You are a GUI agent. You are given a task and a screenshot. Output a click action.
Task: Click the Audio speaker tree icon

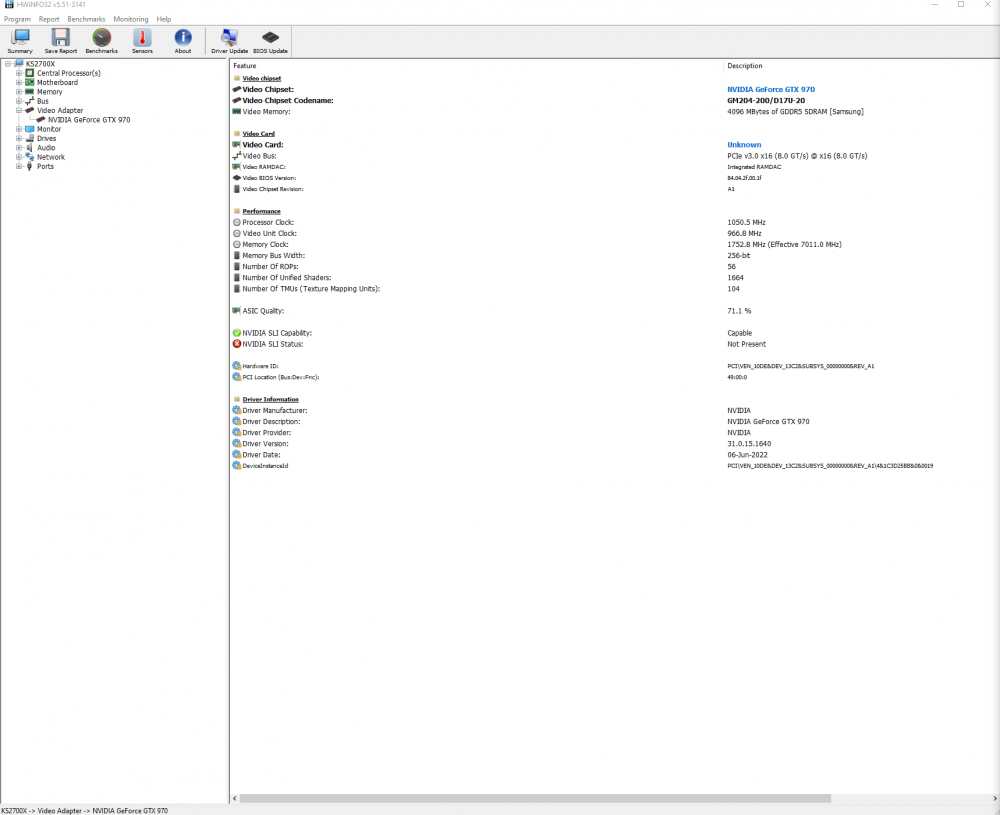point(29,147)
